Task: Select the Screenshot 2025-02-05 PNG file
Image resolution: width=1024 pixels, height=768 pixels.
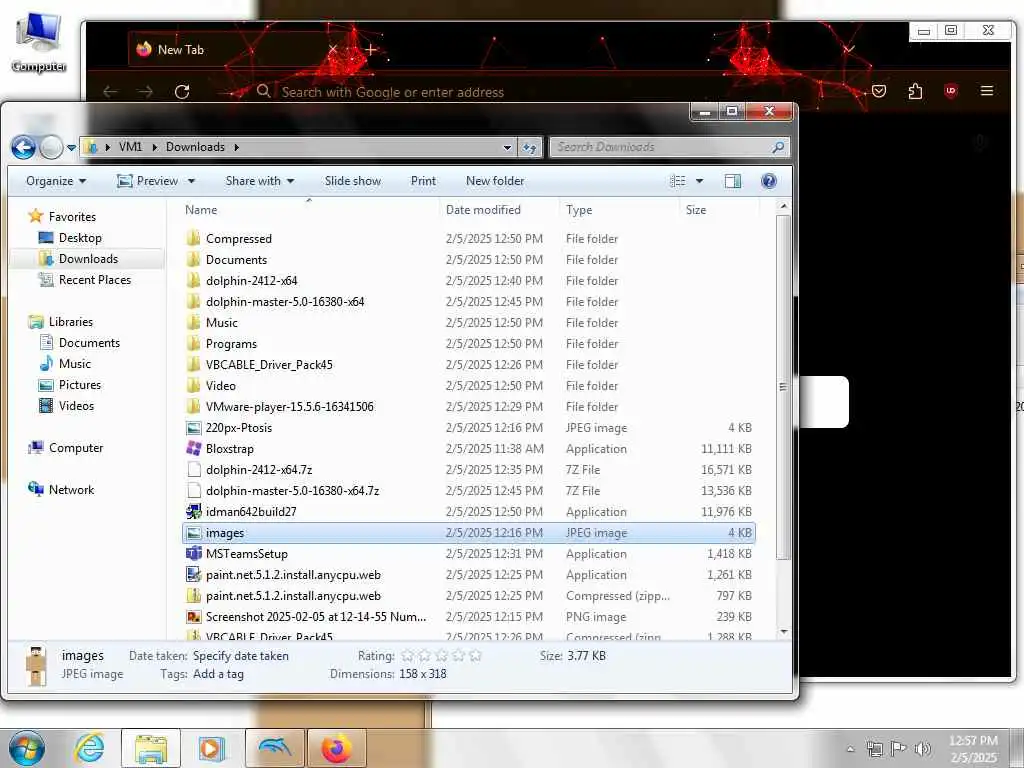Action: (x=315, y=616)
